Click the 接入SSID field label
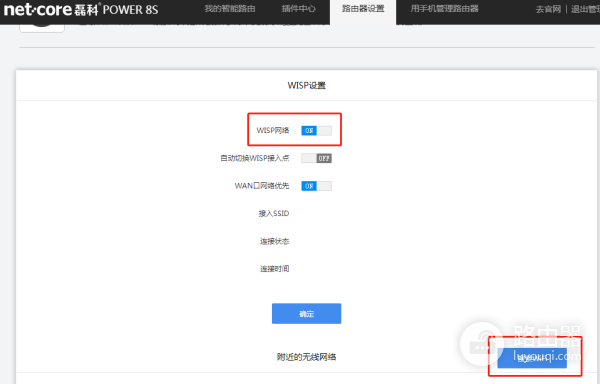Viewport: 600px width, 384px height. pos(274,213)
